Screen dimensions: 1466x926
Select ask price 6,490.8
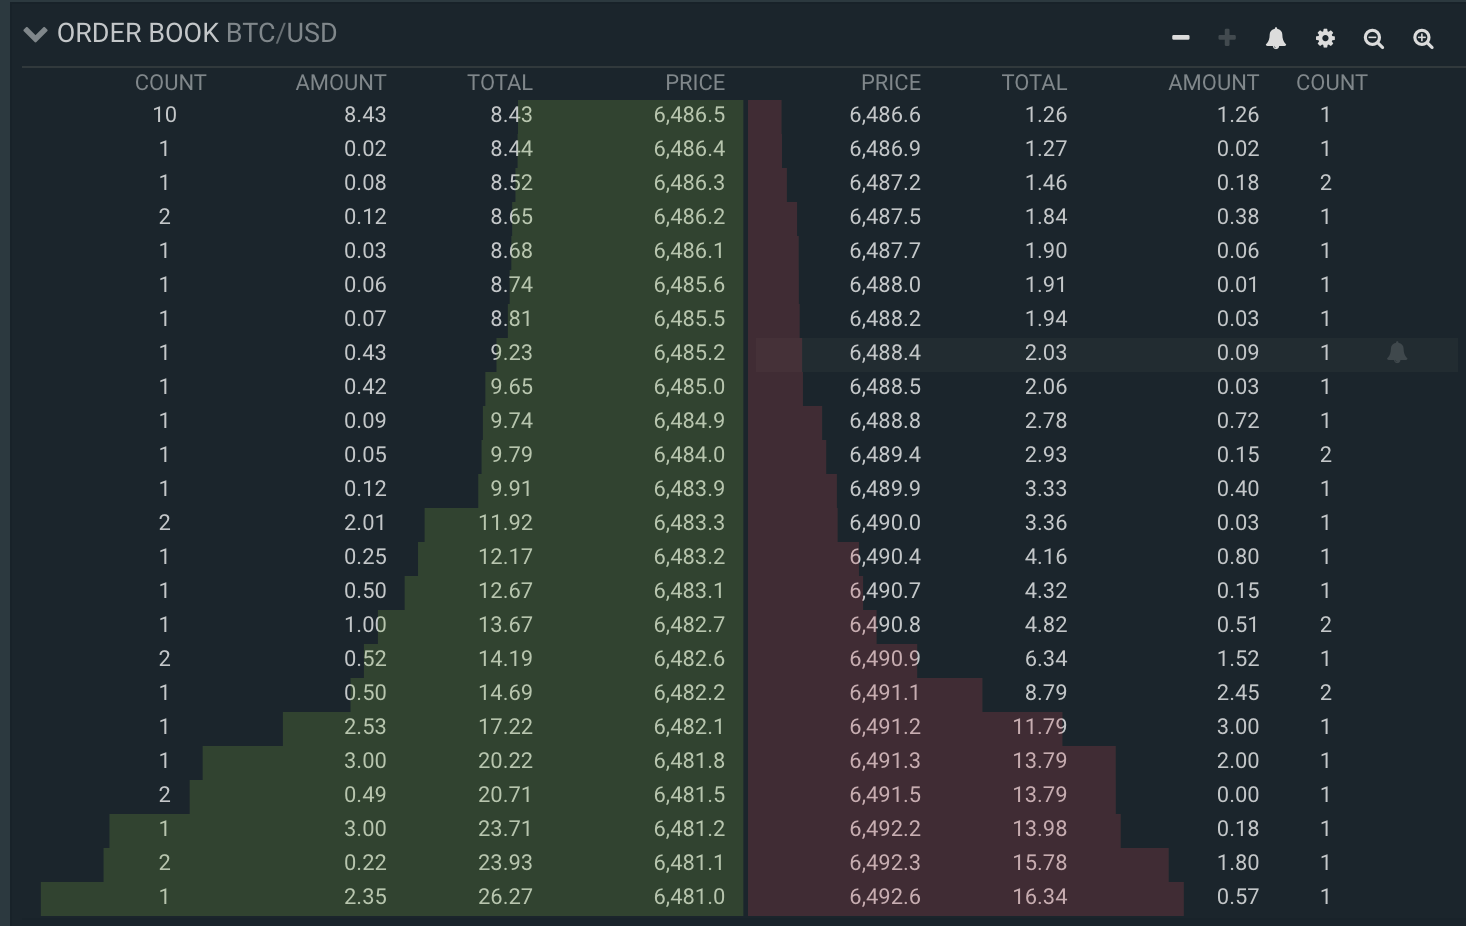(885, 625)
